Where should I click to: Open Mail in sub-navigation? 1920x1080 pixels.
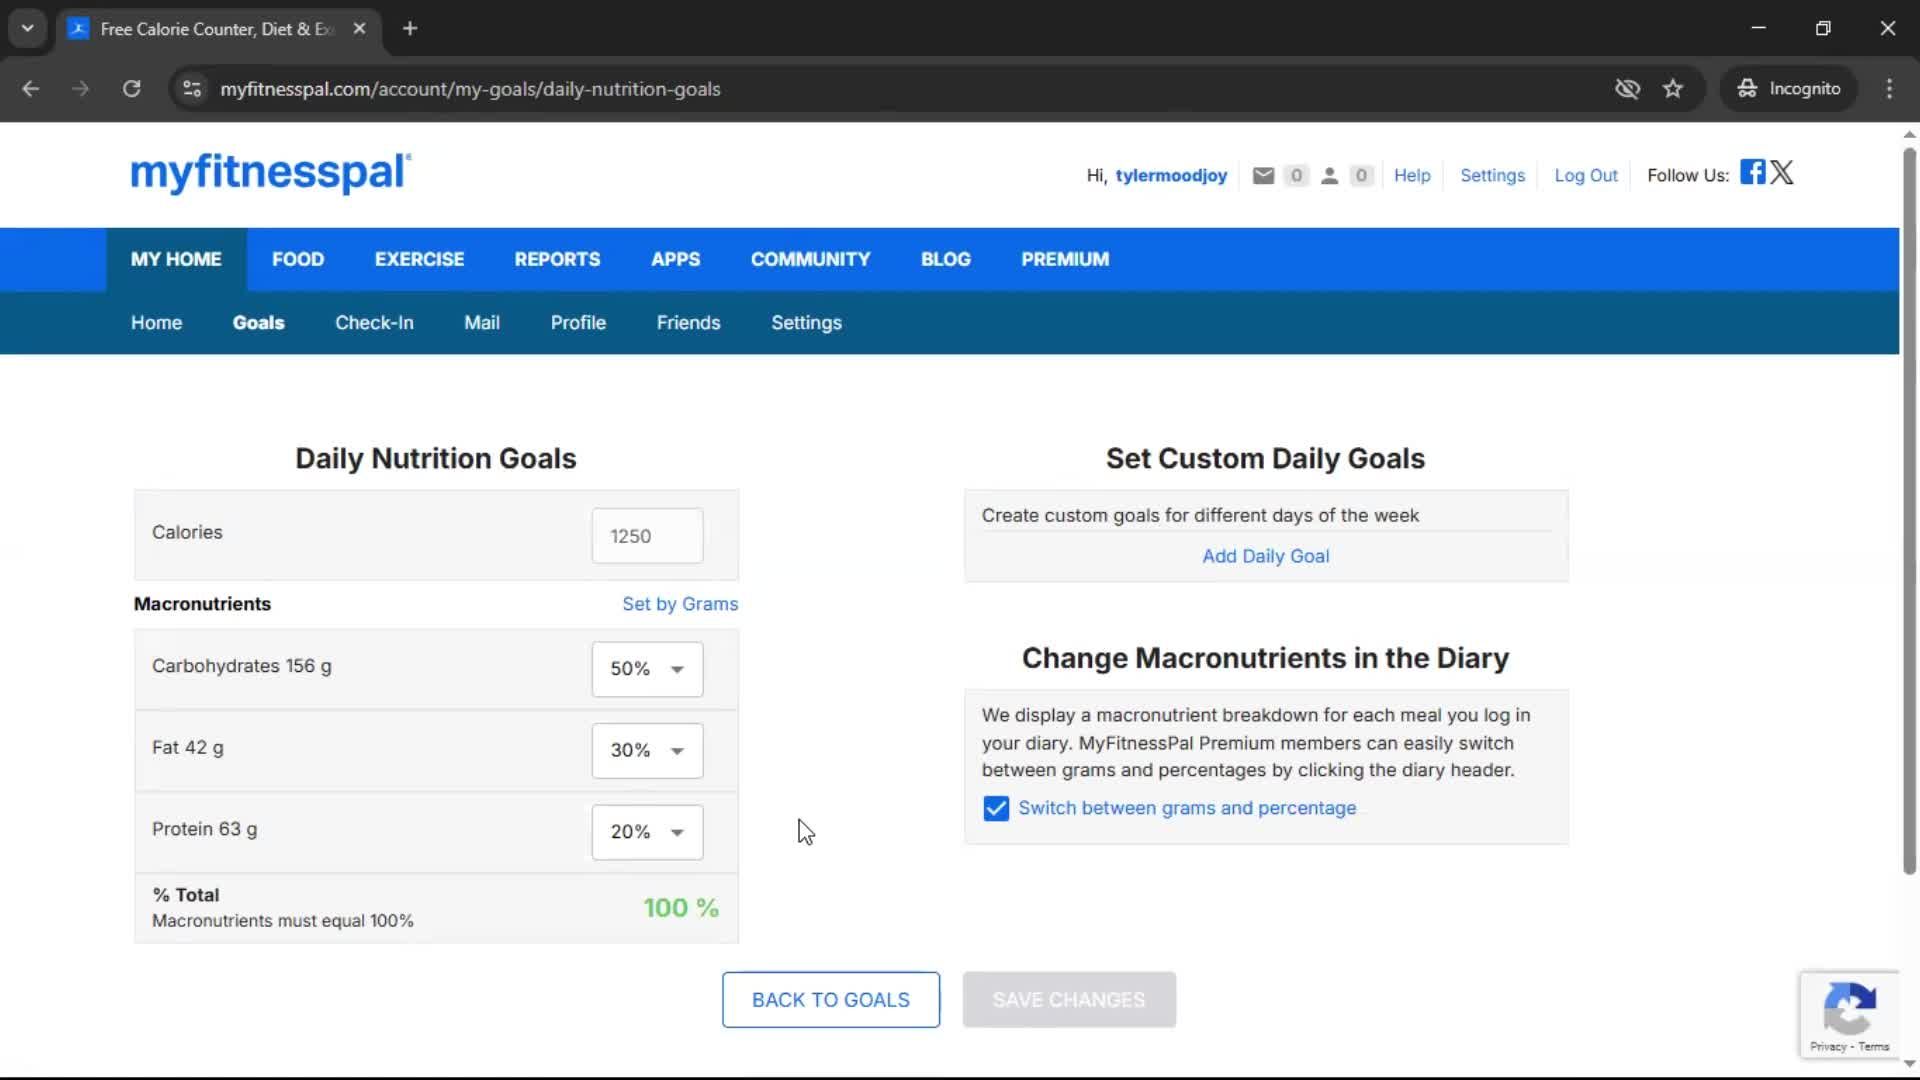click(x=481, y=323)
